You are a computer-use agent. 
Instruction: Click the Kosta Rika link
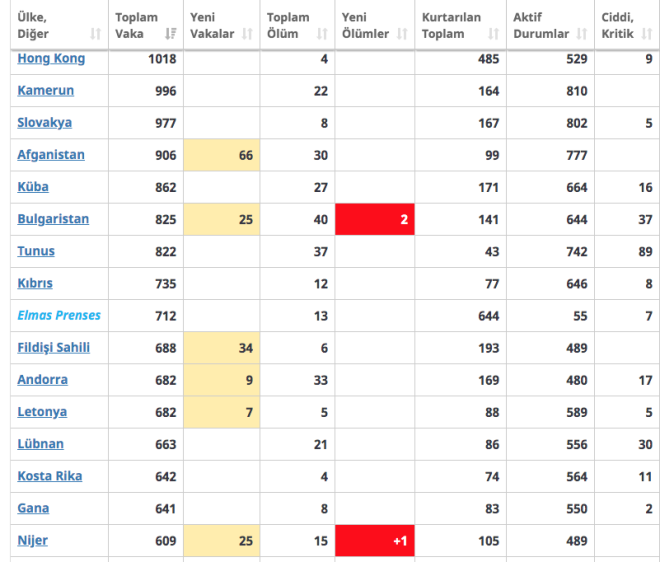coord(49,476)
